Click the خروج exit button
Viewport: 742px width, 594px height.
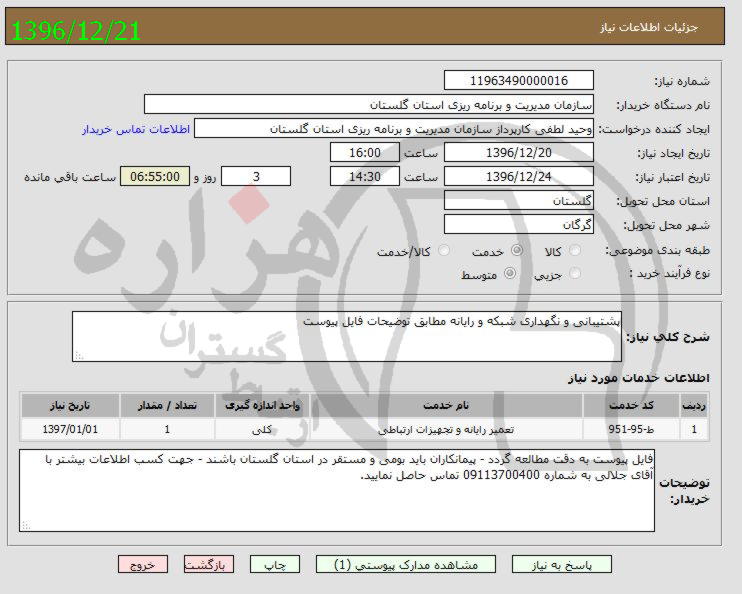(143, 565)
